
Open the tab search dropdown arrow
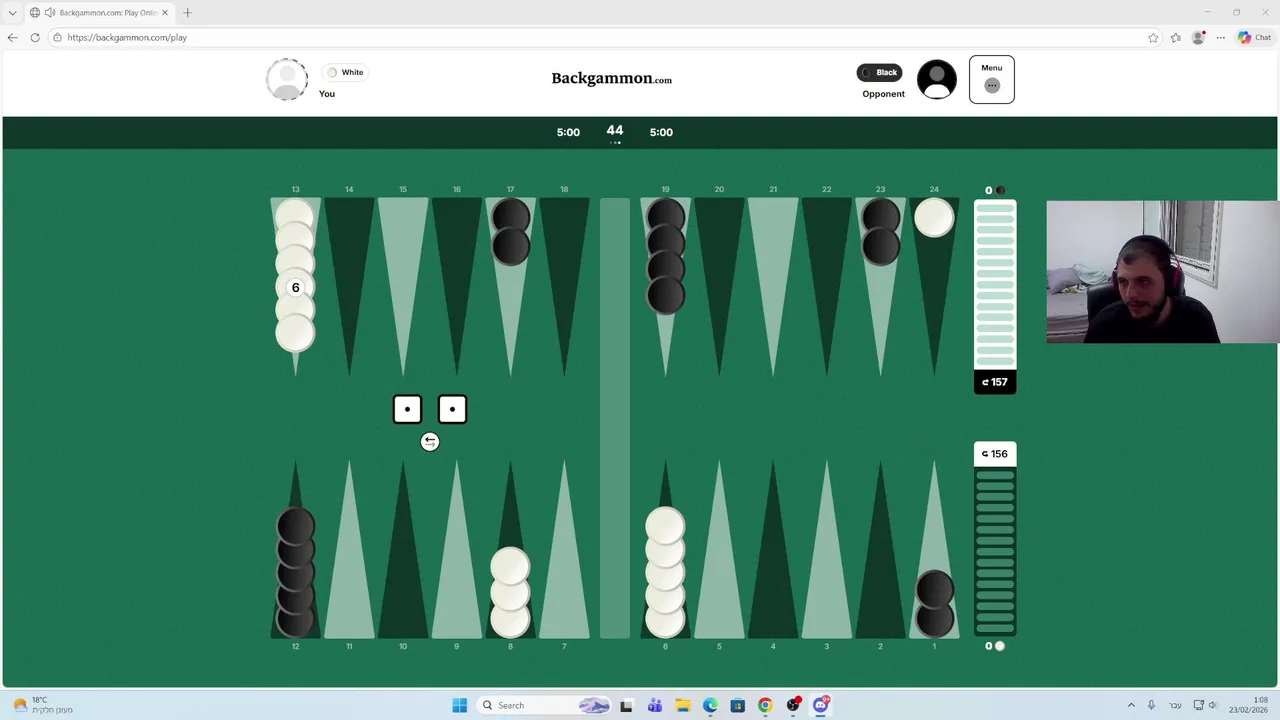click(12, 13)
